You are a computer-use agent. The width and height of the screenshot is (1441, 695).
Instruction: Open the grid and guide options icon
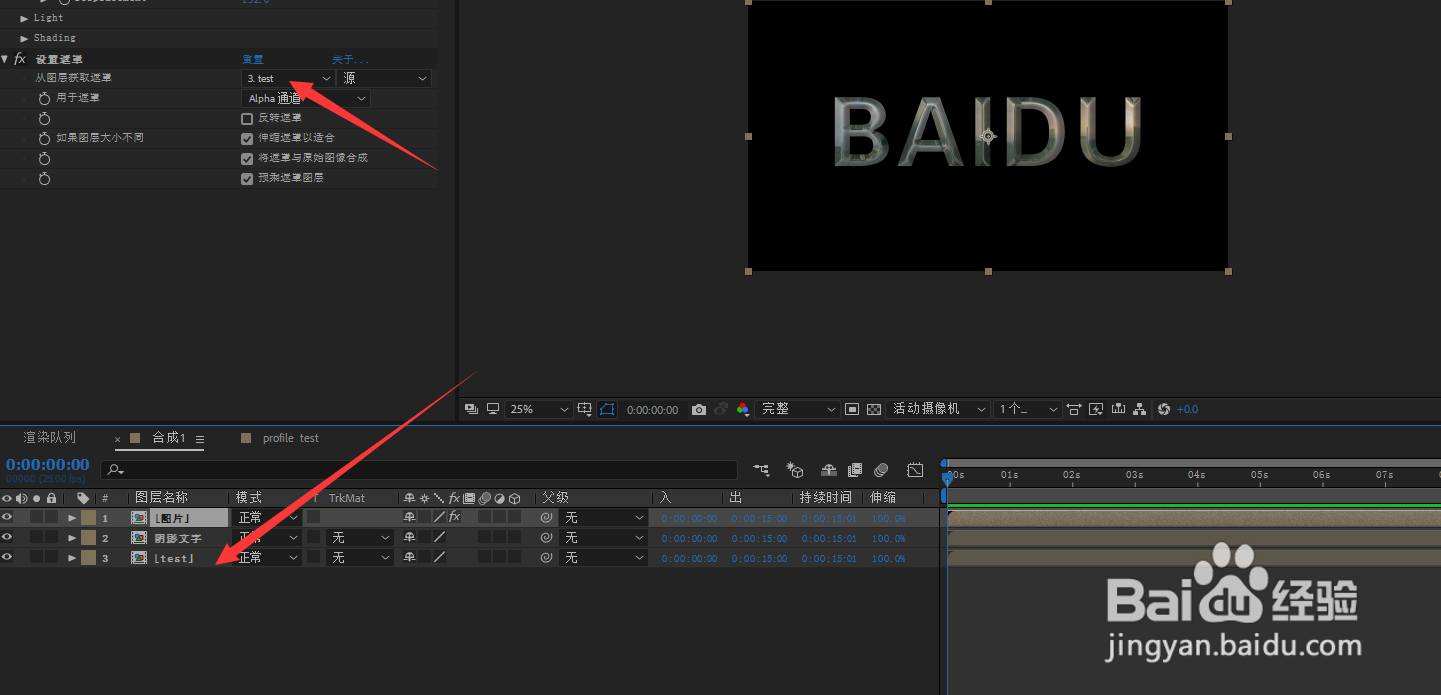(x=586, y=409)
